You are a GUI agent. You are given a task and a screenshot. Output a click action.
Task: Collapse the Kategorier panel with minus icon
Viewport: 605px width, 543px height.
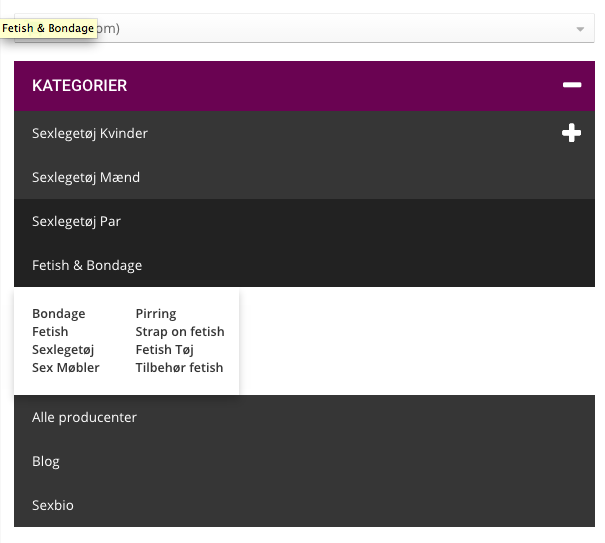tap(572, 86)
